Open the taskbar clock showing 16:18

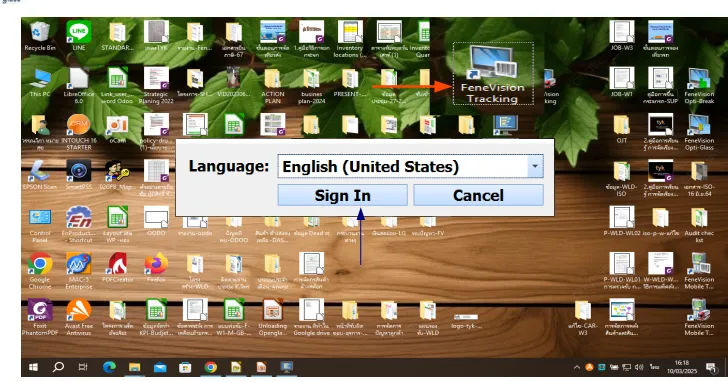(682, 367)
